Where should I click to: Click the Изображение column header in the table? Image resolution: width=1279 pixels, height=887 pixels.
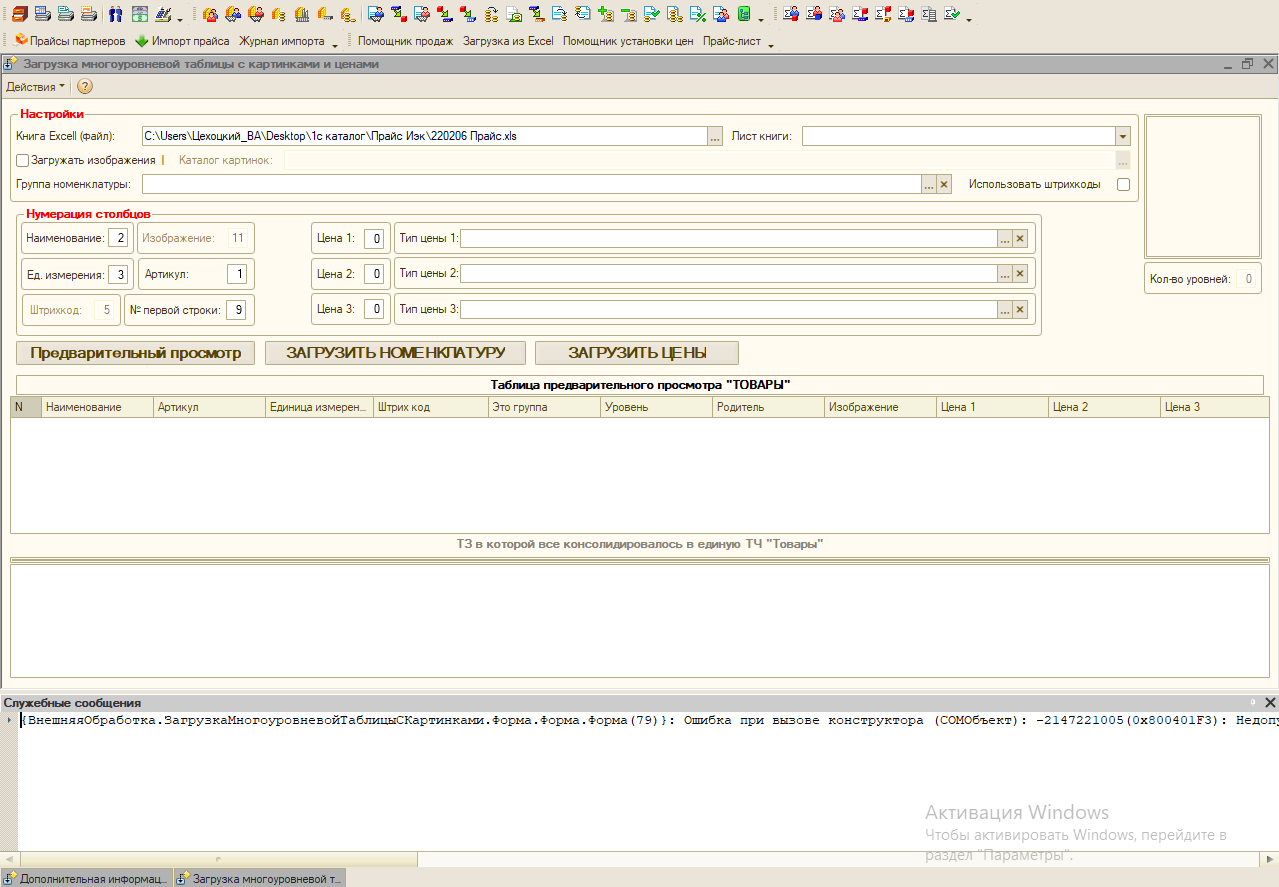coord(881,407)
